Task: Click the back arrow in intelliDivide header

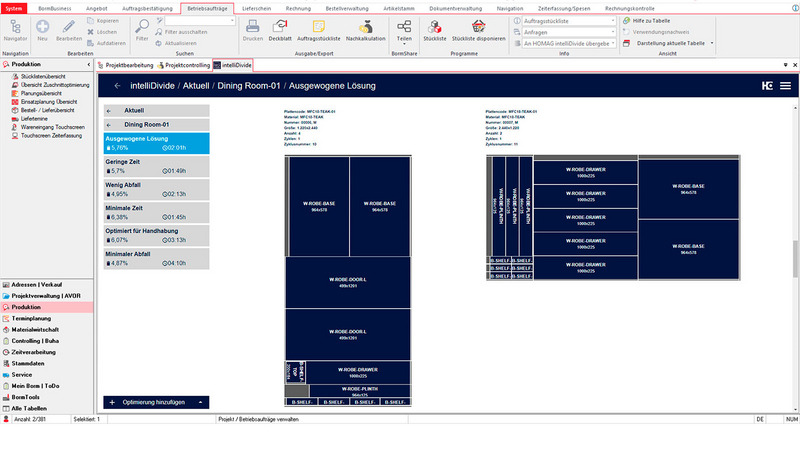Action: pyautogui.click(x=118, y=87)
